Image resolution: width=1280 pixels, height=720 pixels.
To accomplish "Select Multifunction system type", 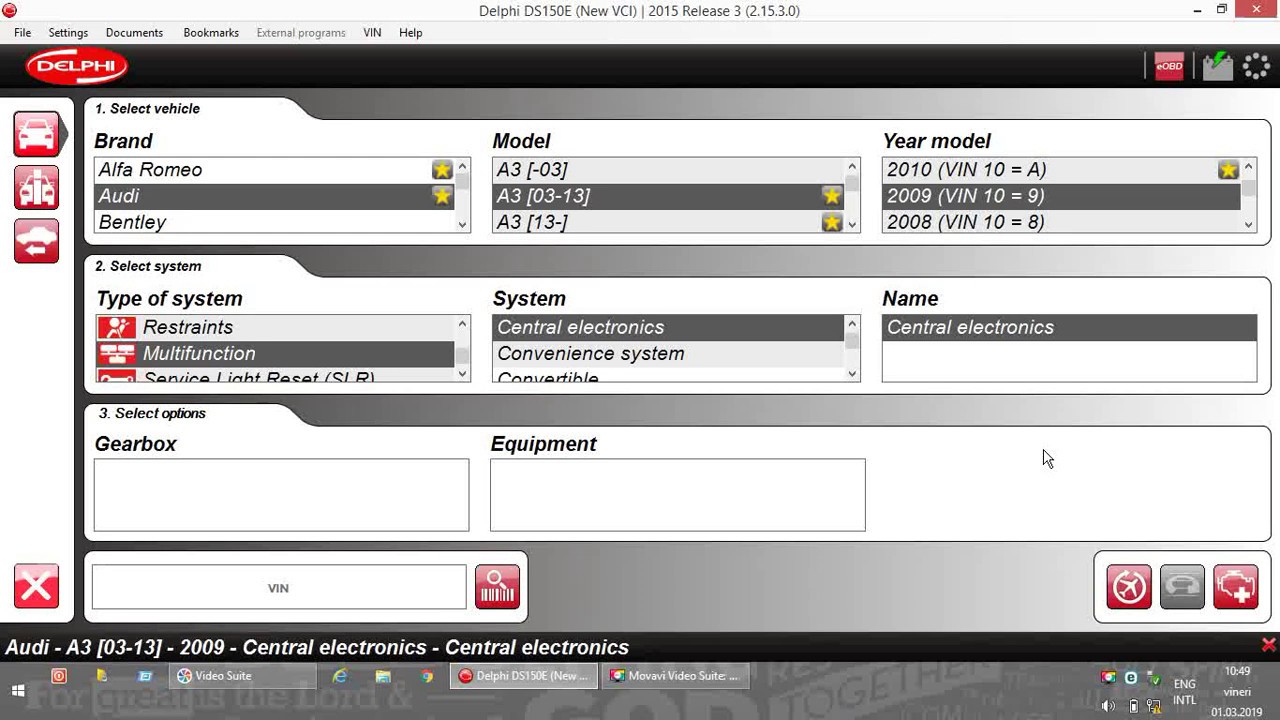I will click(x=275, y=353).
